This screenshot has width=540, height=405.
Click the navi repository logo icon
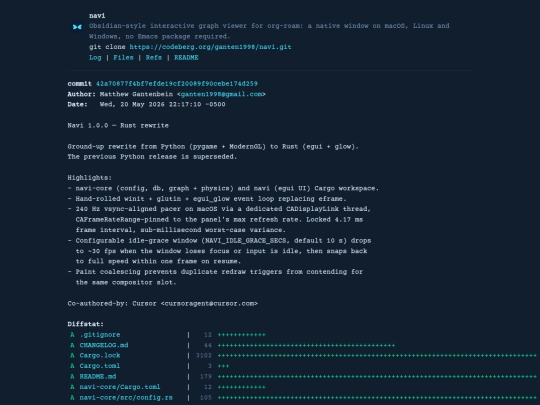77,27
